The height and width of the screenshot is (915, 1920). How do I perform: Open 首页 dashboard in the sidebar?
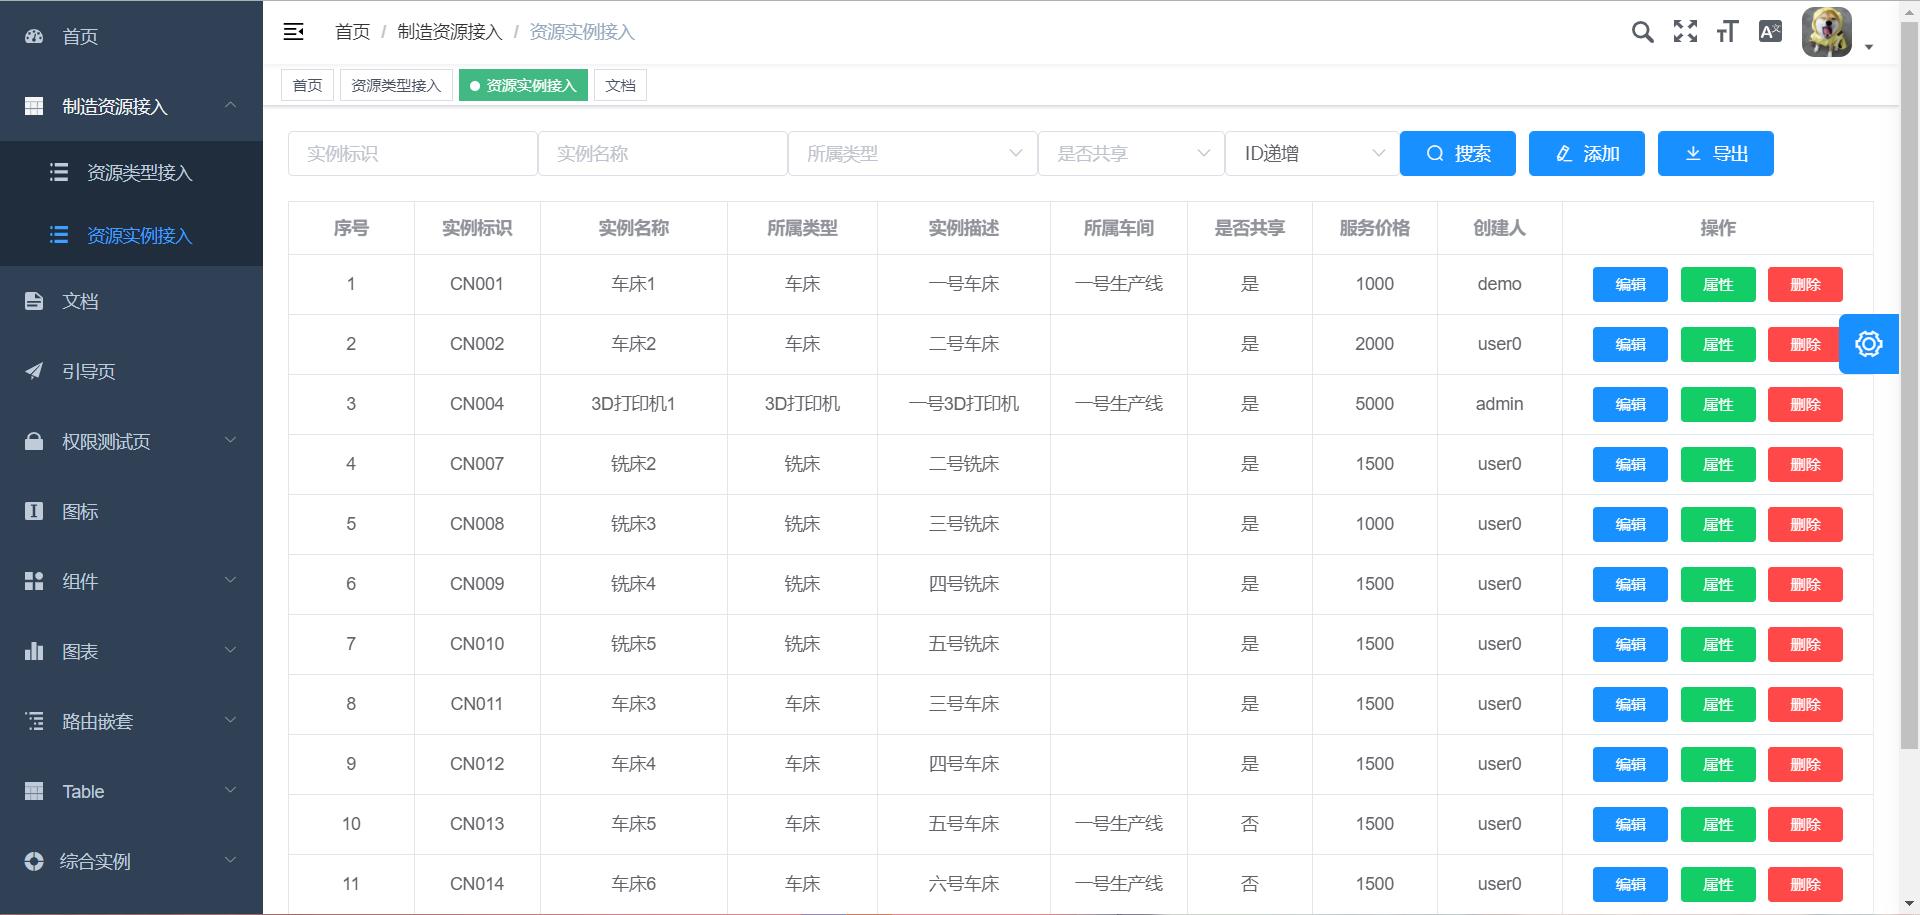click(x=80, y=37)
